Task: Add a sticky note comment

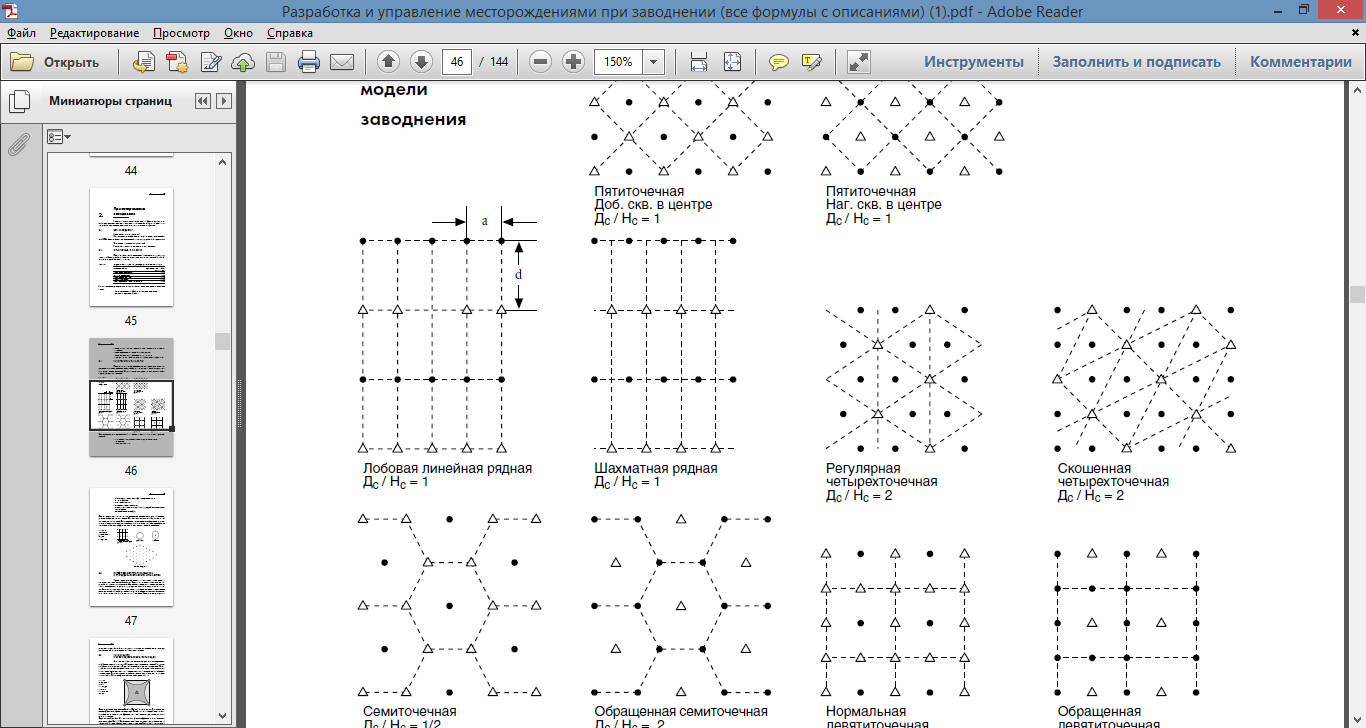Action: point(779,62)
